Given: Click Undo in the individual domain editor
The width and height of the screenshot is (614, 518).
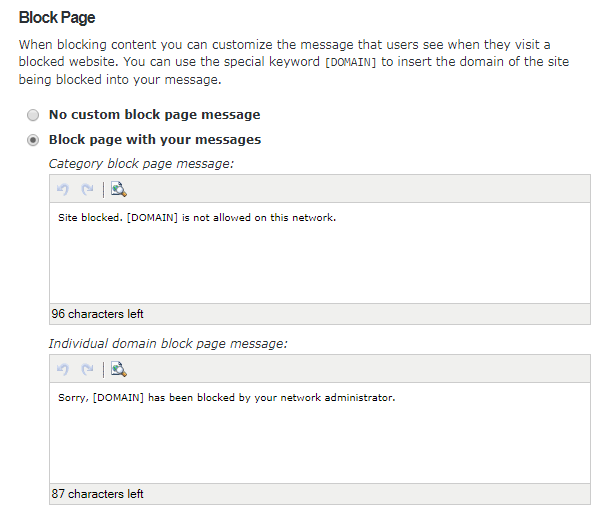Looking at the screenshot, I should coord(64,369).
